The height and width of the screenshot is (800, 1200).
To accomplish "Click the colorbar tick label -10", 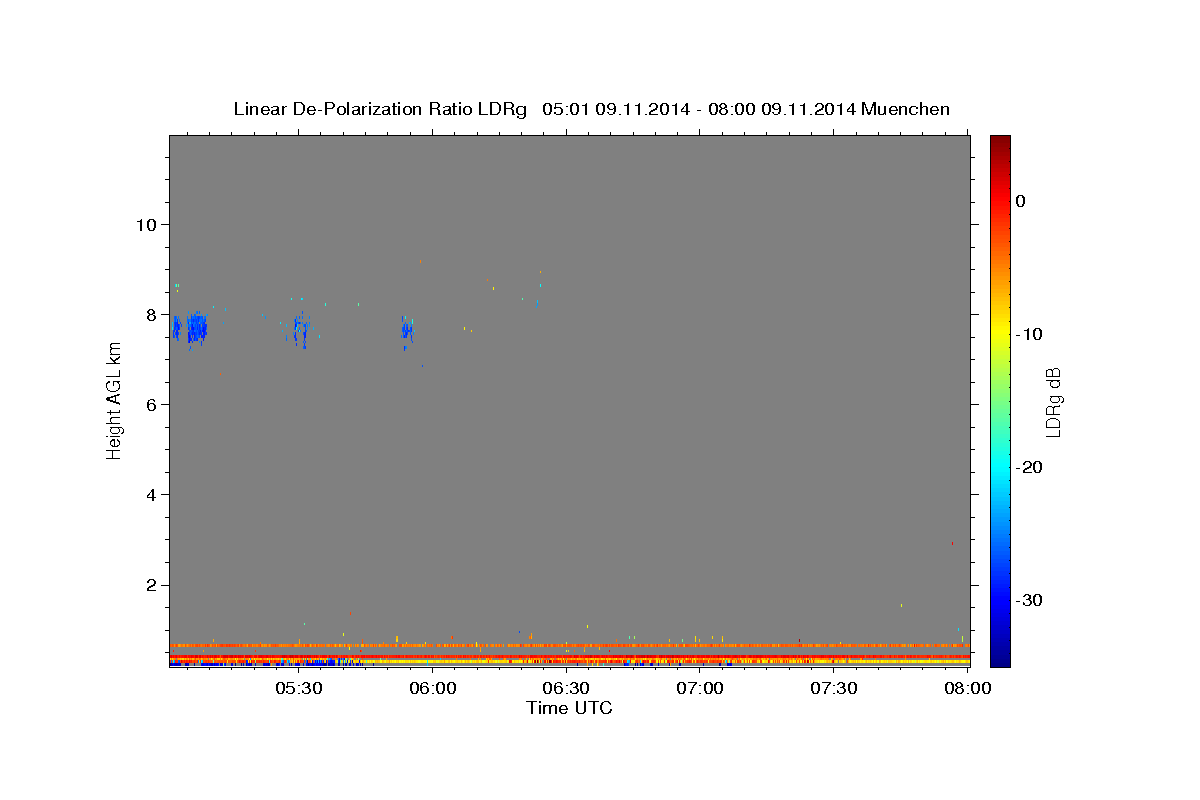I will tap(1030, 334).
